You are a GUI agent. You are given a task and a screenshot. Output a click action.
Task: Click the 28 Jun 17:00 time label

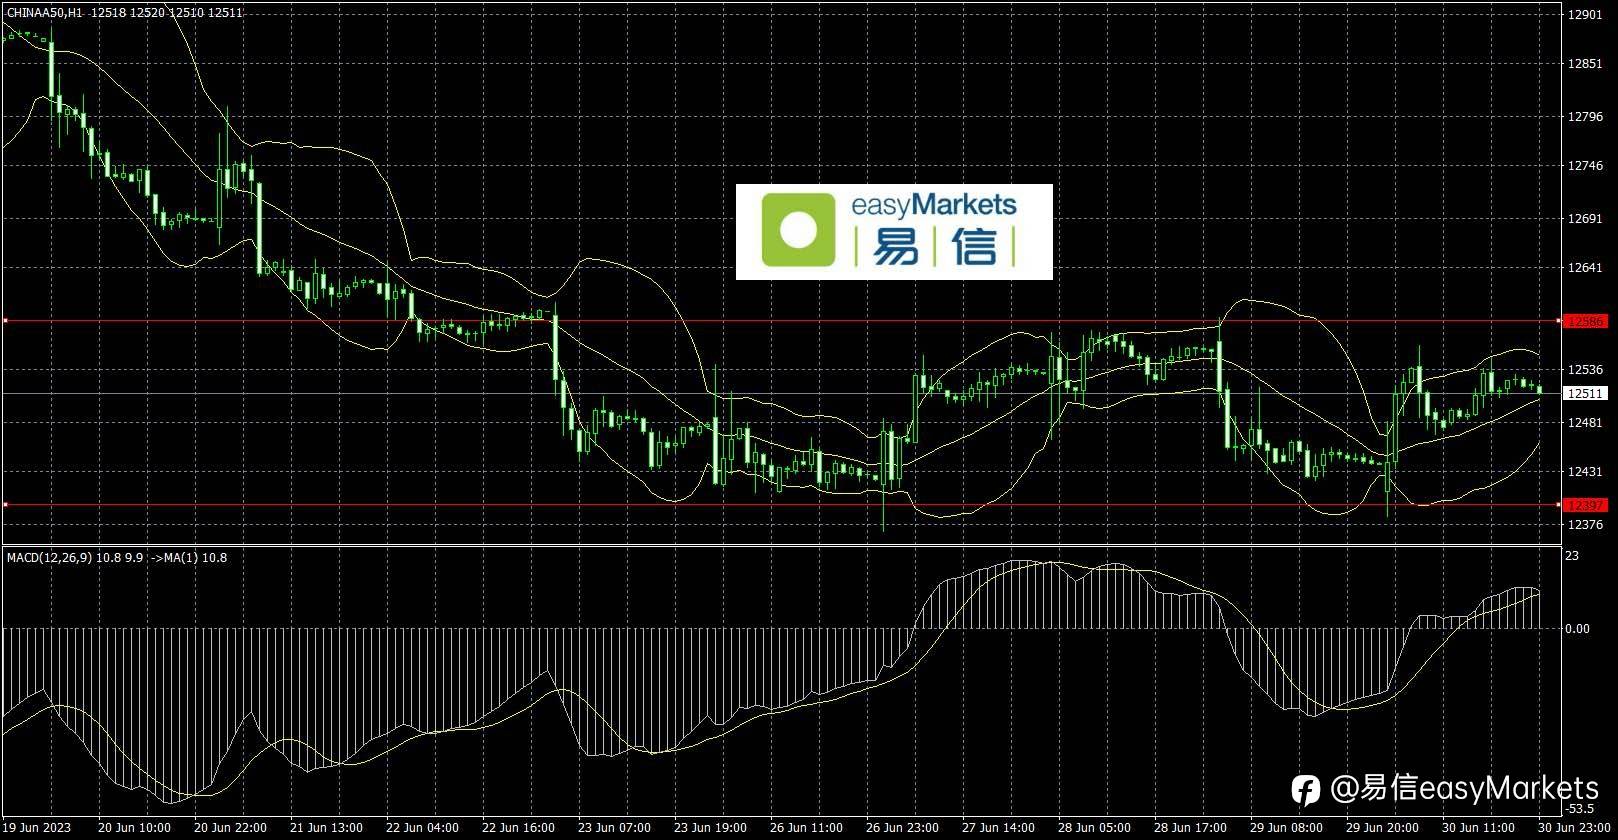(x=1190, y=828)
